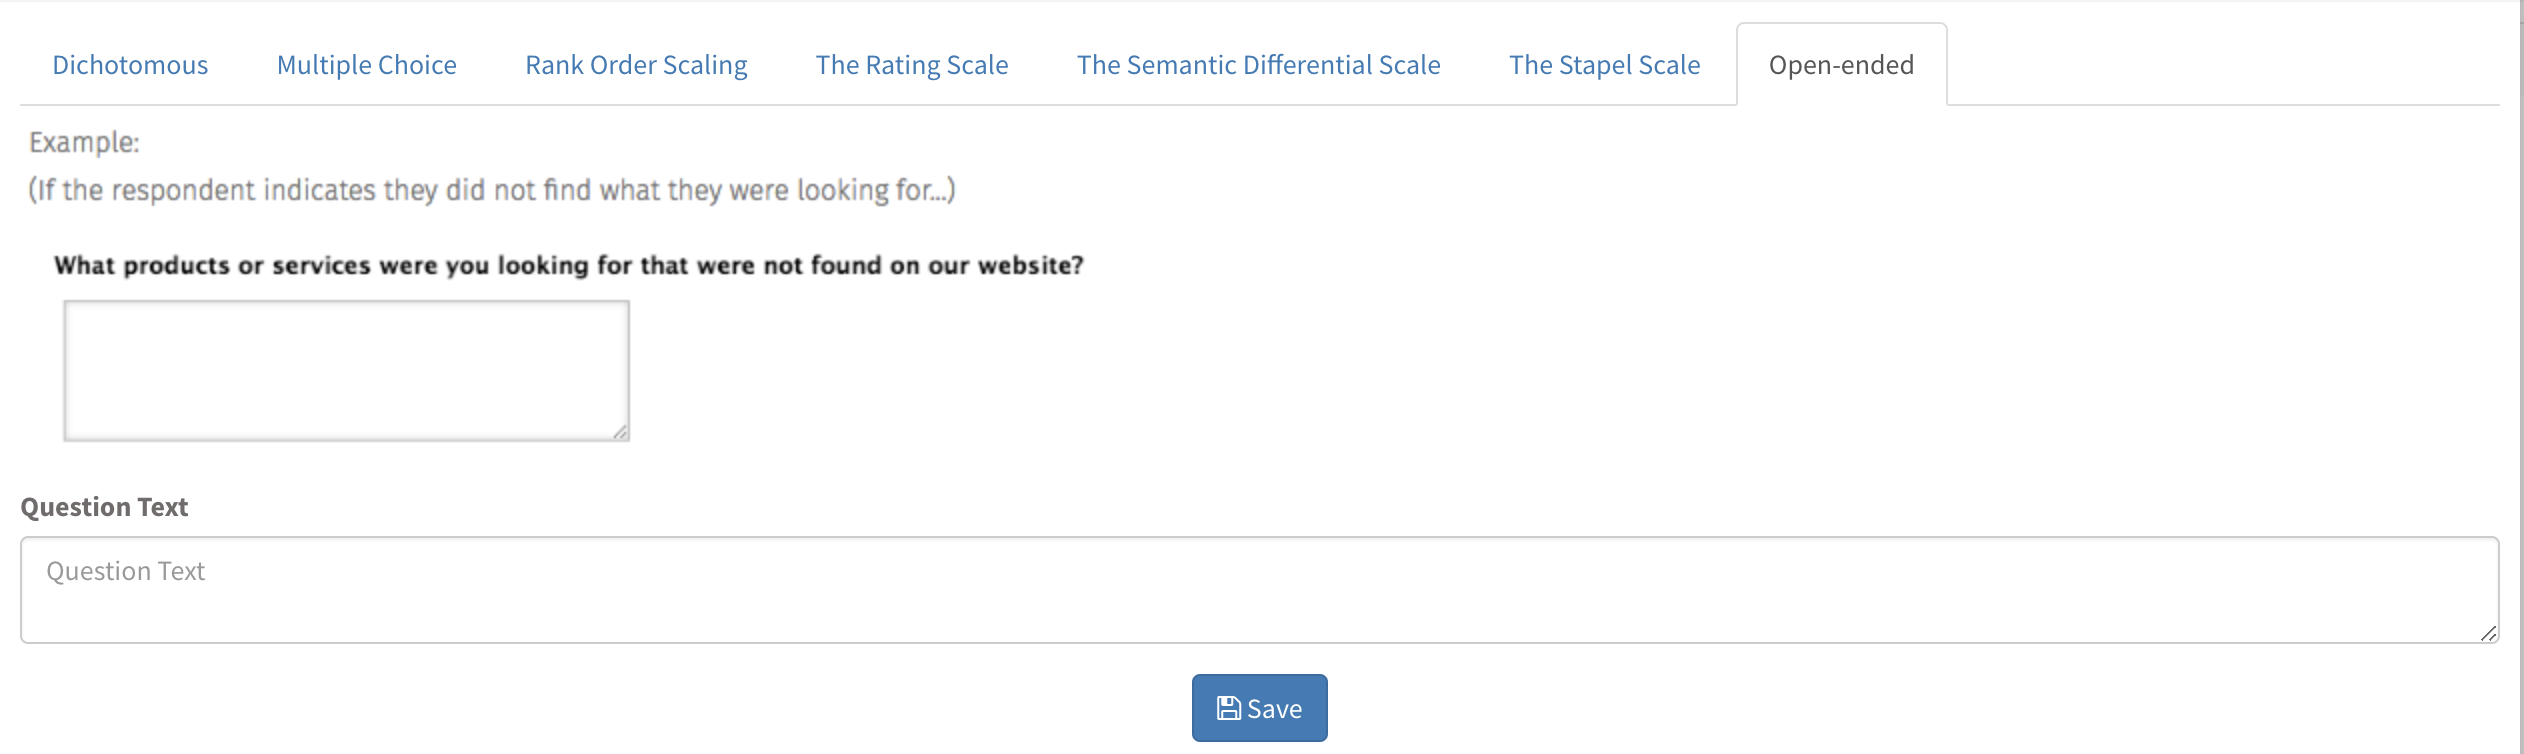Click the Example: heading text
The width and height of the screenshot is (2524, 754).
pyautogui.click(x=84, y=143)
